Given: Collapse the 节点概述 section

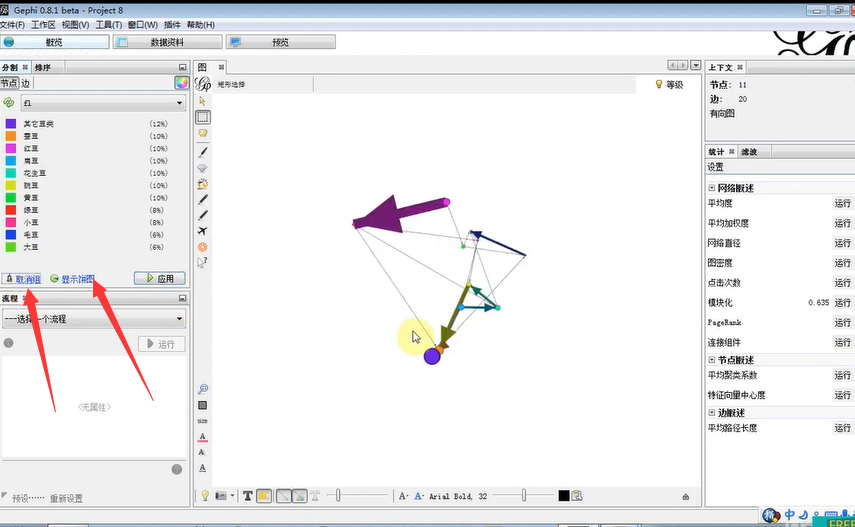Looking at the screenshot, I should (x=712, y=360).
